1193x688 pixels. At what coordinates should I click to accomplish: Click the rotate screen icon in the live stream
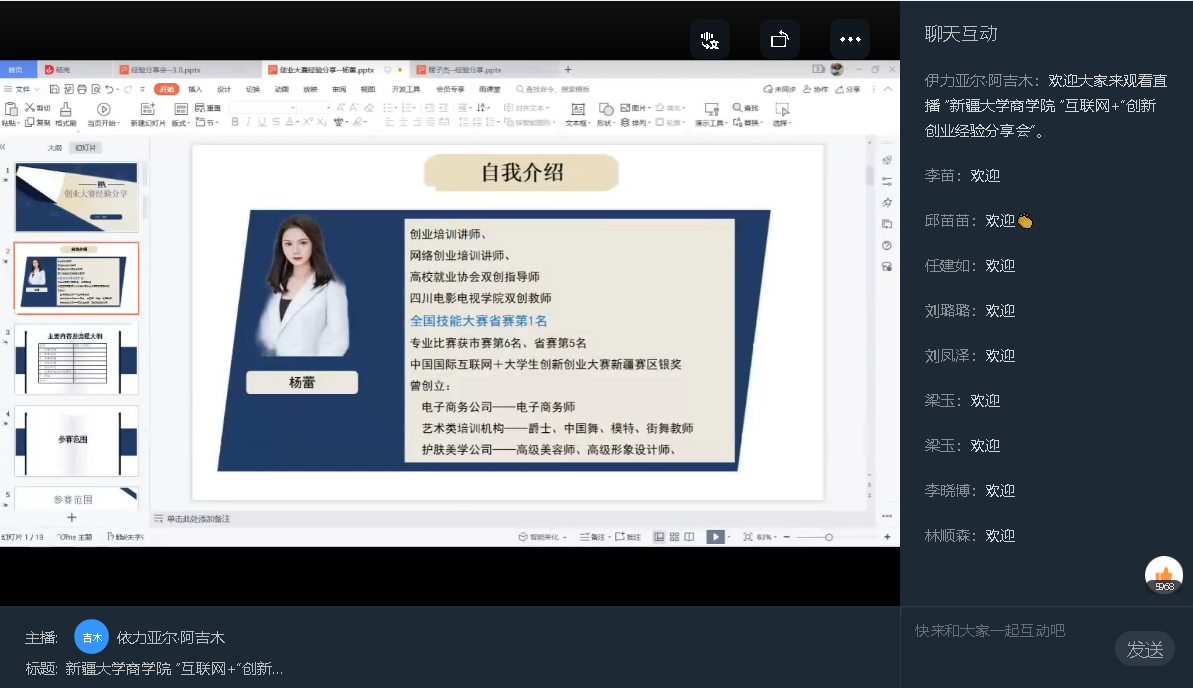(x=780, y=40)
